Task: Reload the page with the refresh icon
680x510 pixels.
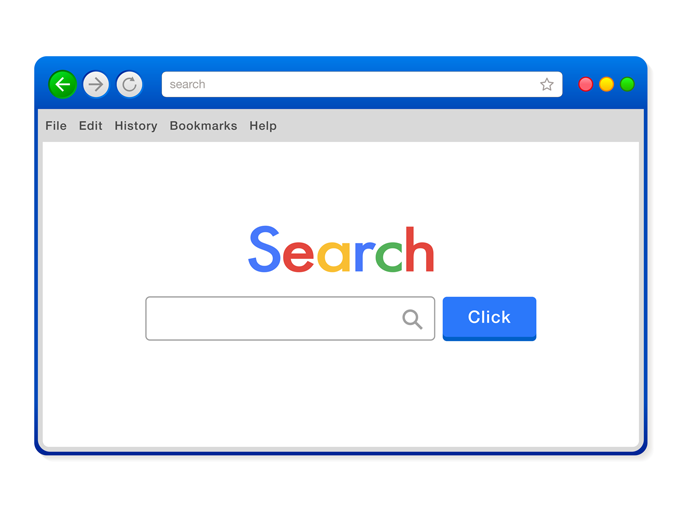Action: point(129,84)
